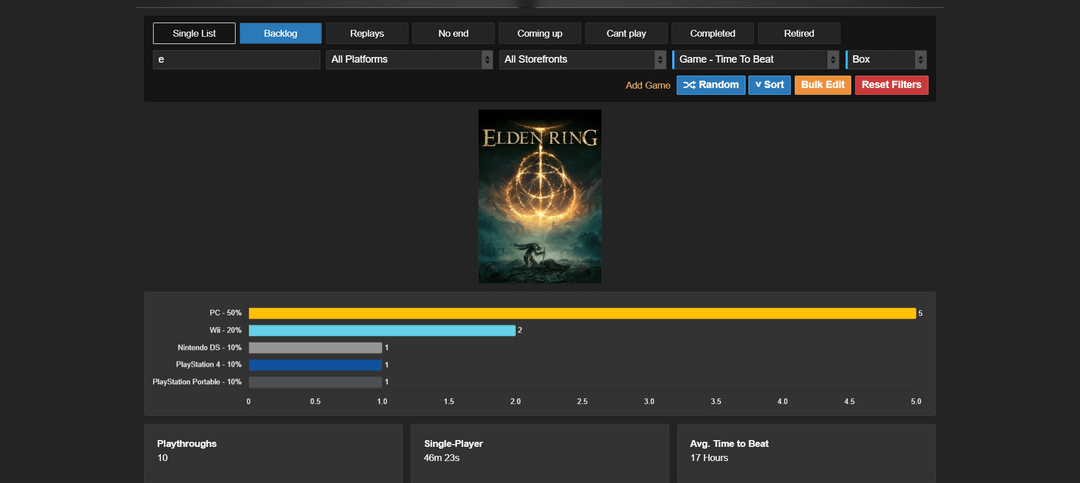Toggle the Replays filter
The height and width of the screenshot is (483, 1080).
coord(367,33)
